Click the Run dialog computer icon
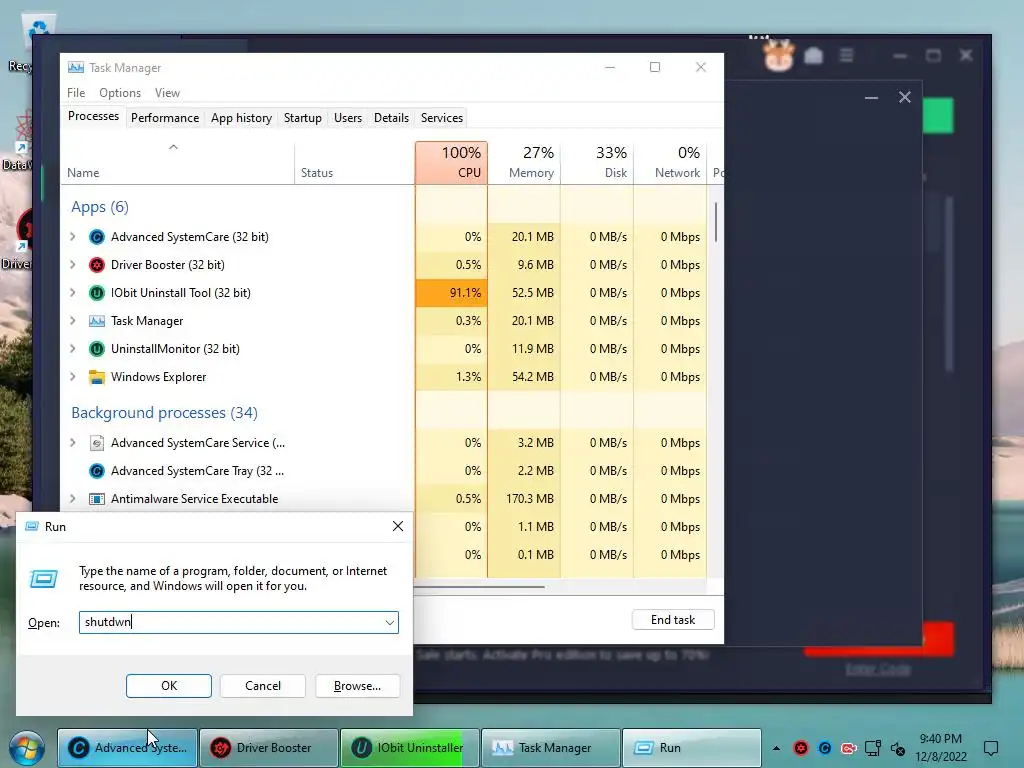1024x768 pixels. tap(44, 579)
